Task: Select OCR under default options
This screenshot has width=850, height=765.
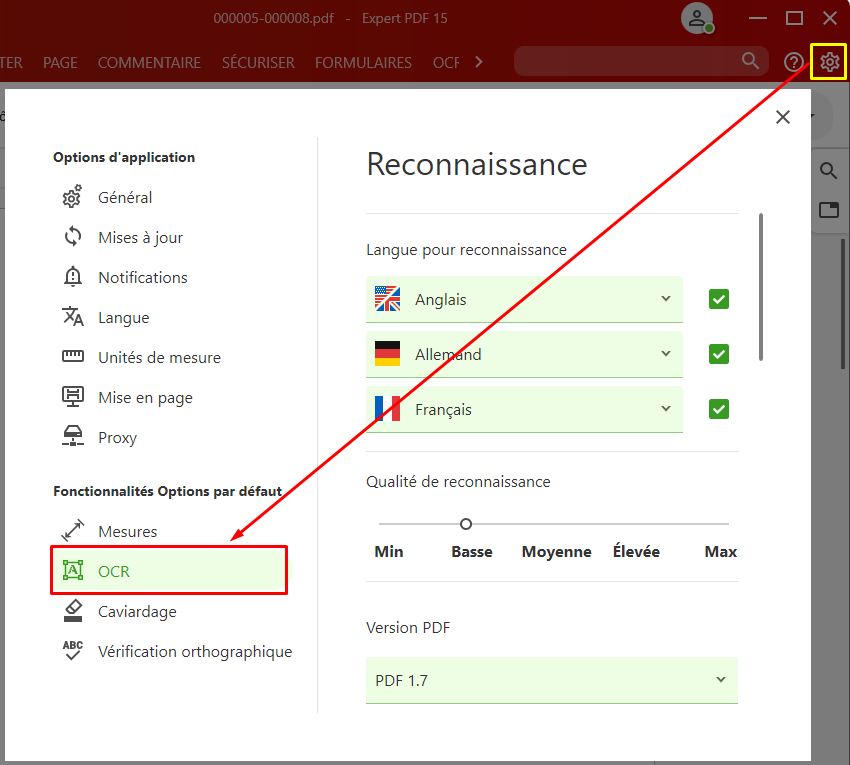Action: (x=169, y=571)
